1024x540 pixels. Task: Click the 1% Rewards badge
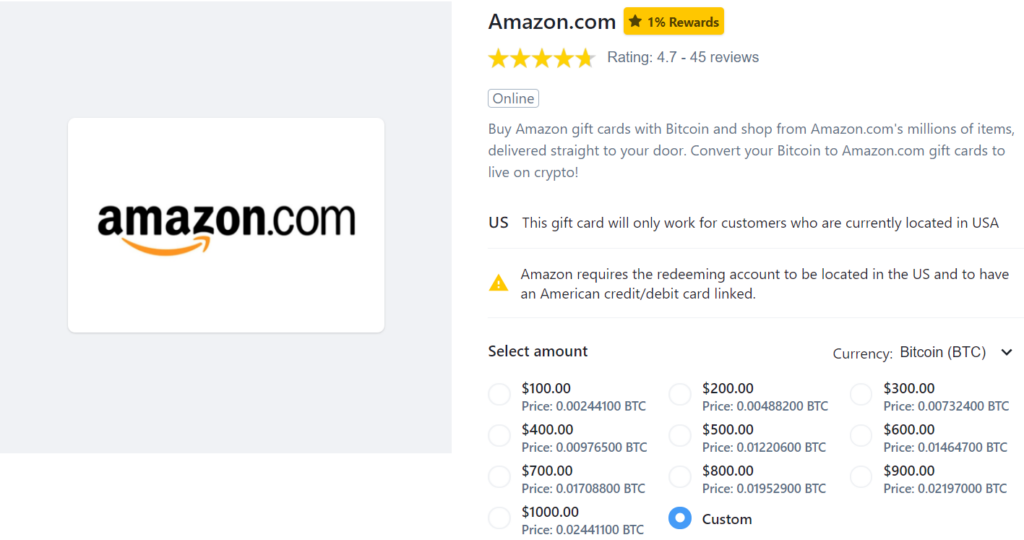673,22
